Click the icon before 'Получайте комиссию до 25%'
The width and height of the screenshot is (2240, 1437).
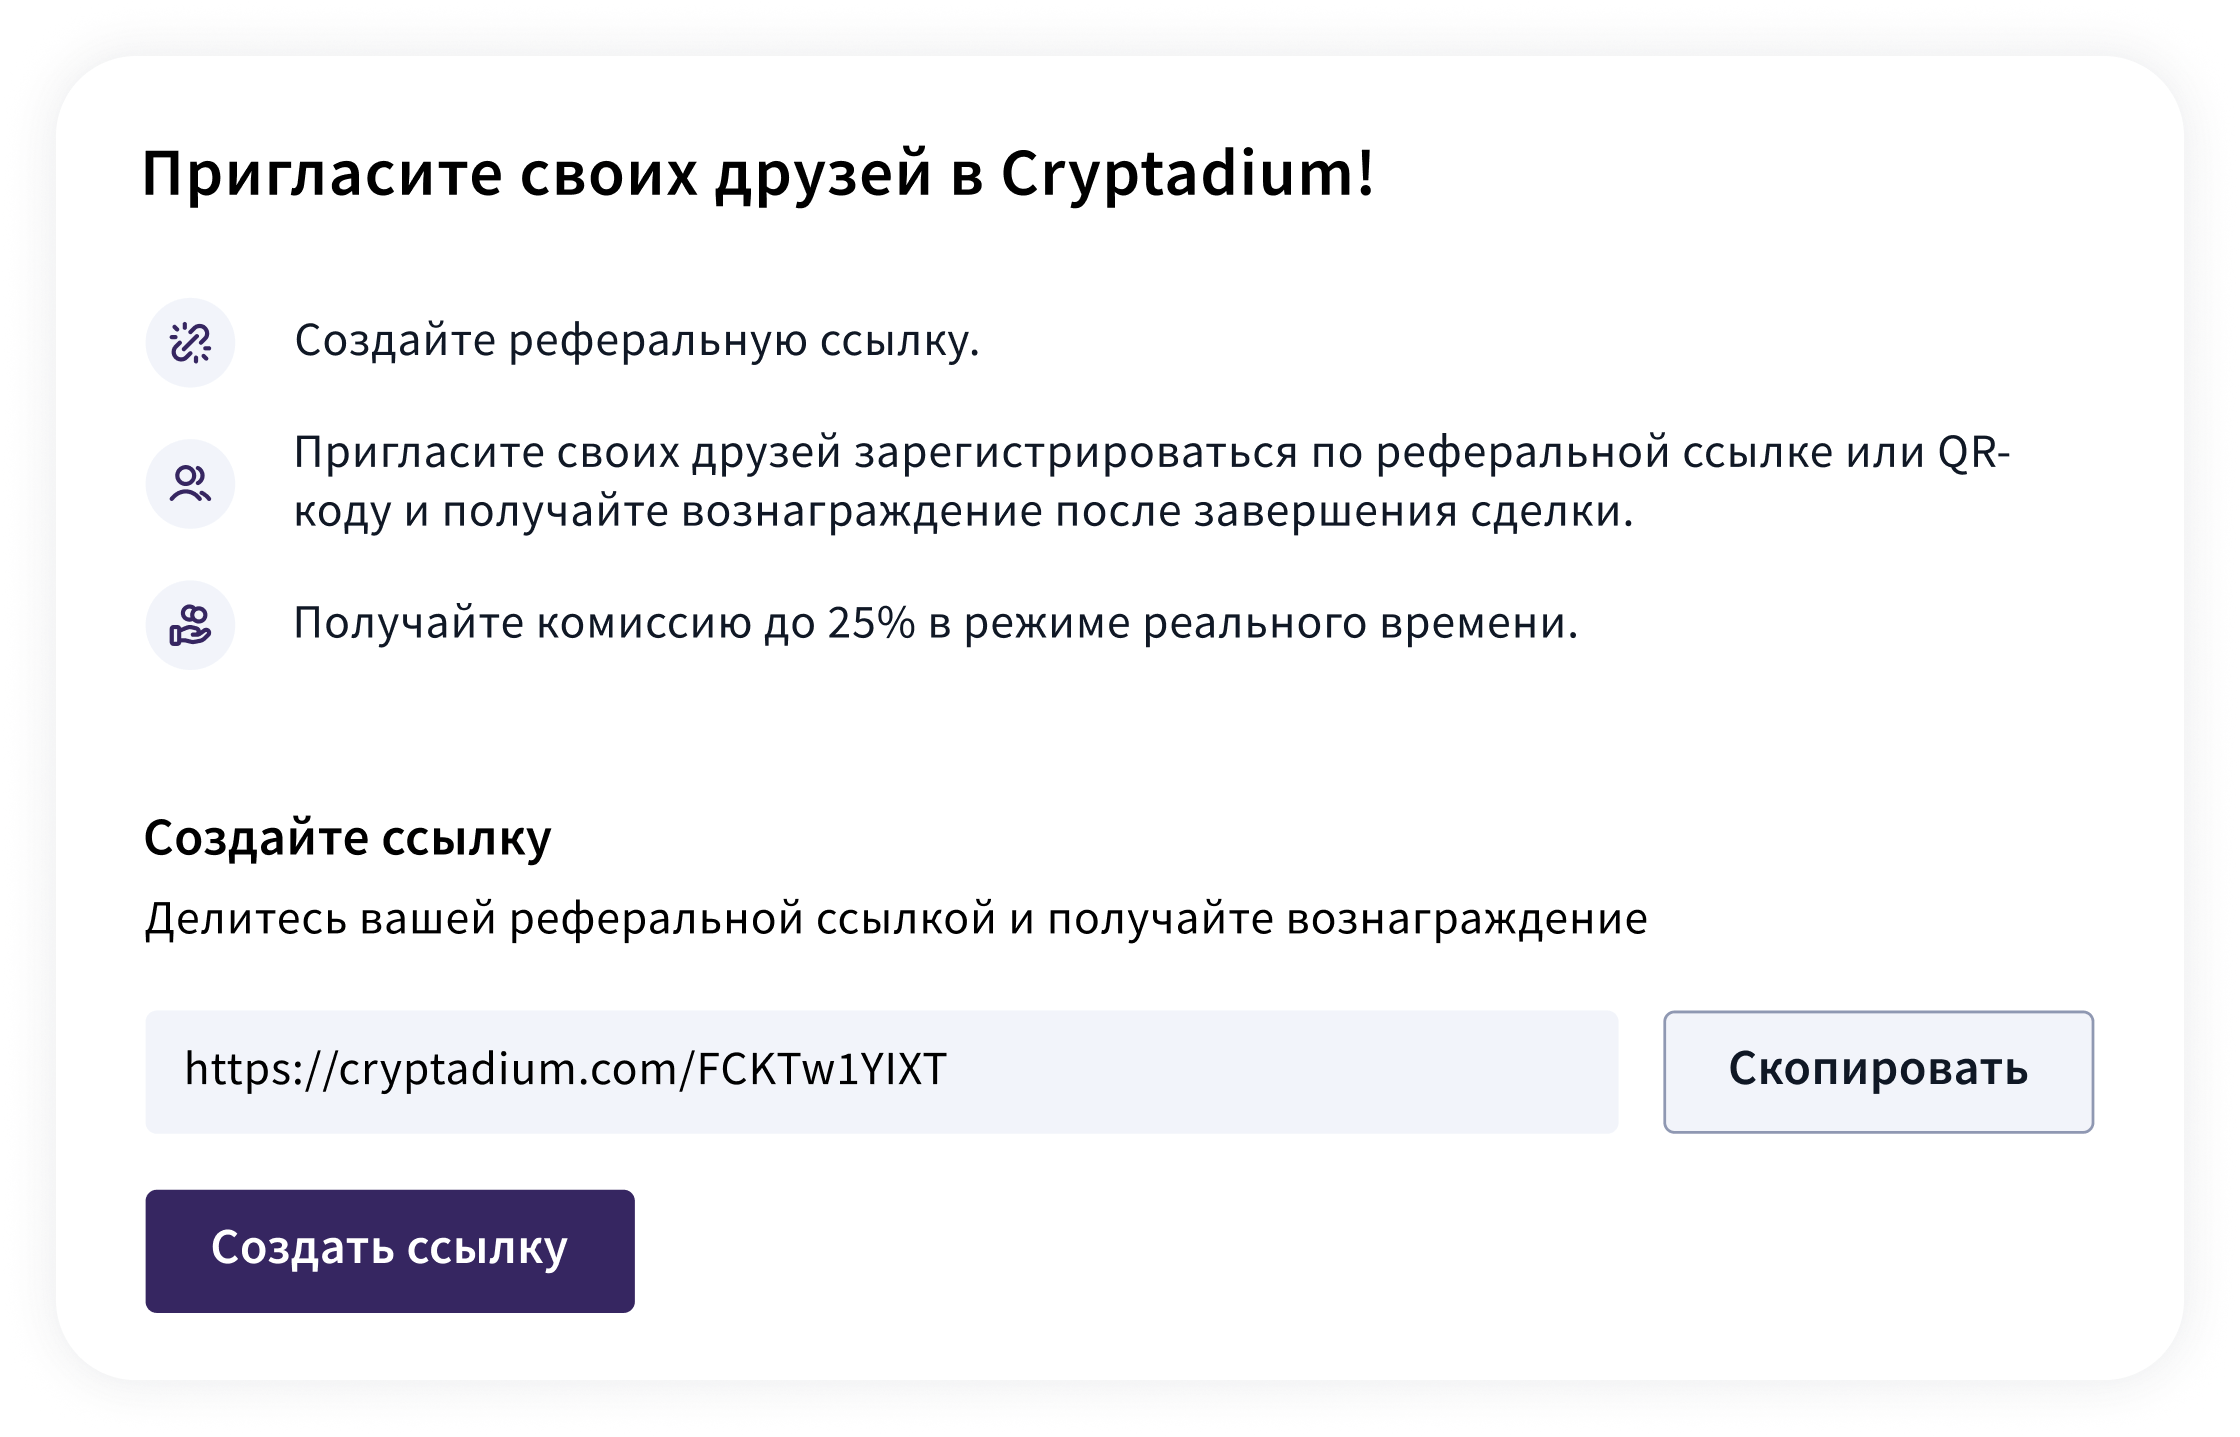coord(189,625)
